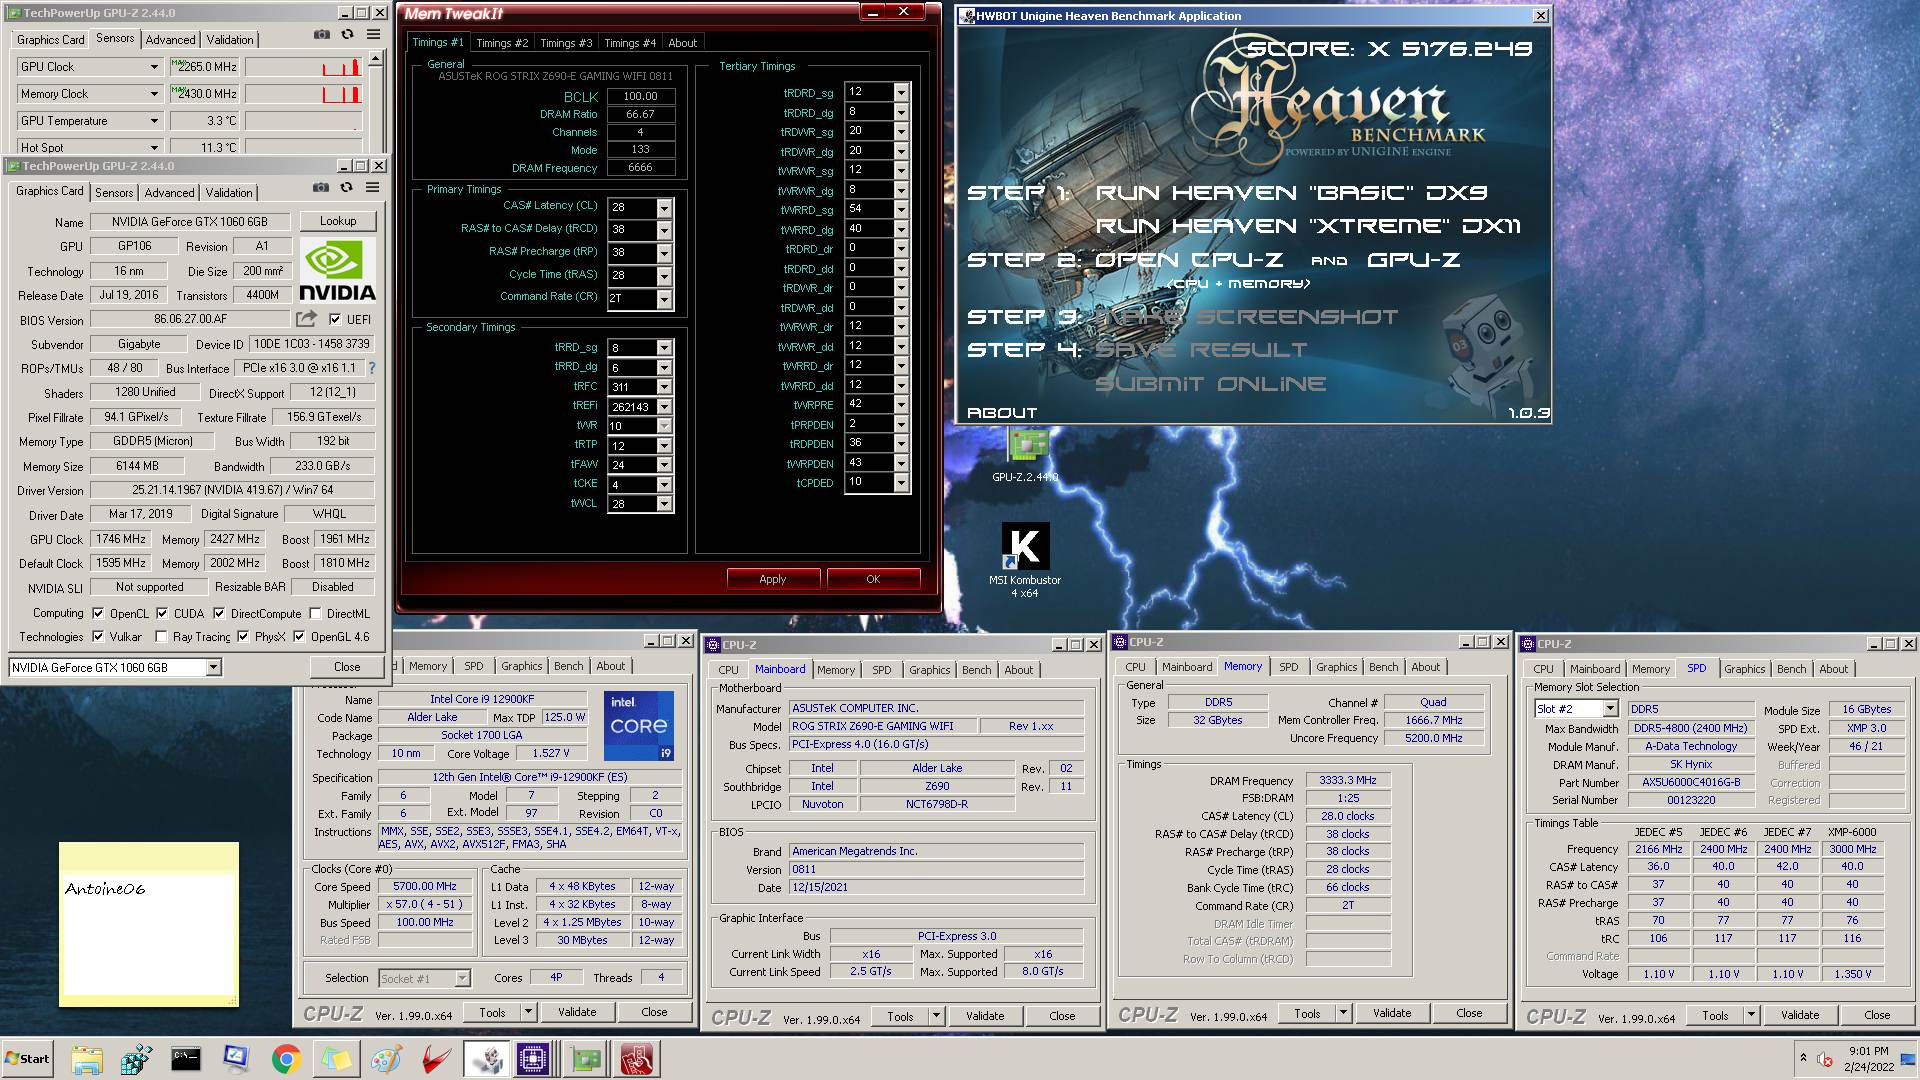Open Paint from the taskbar
1920x1080 pixels.
click(386, 1059)
